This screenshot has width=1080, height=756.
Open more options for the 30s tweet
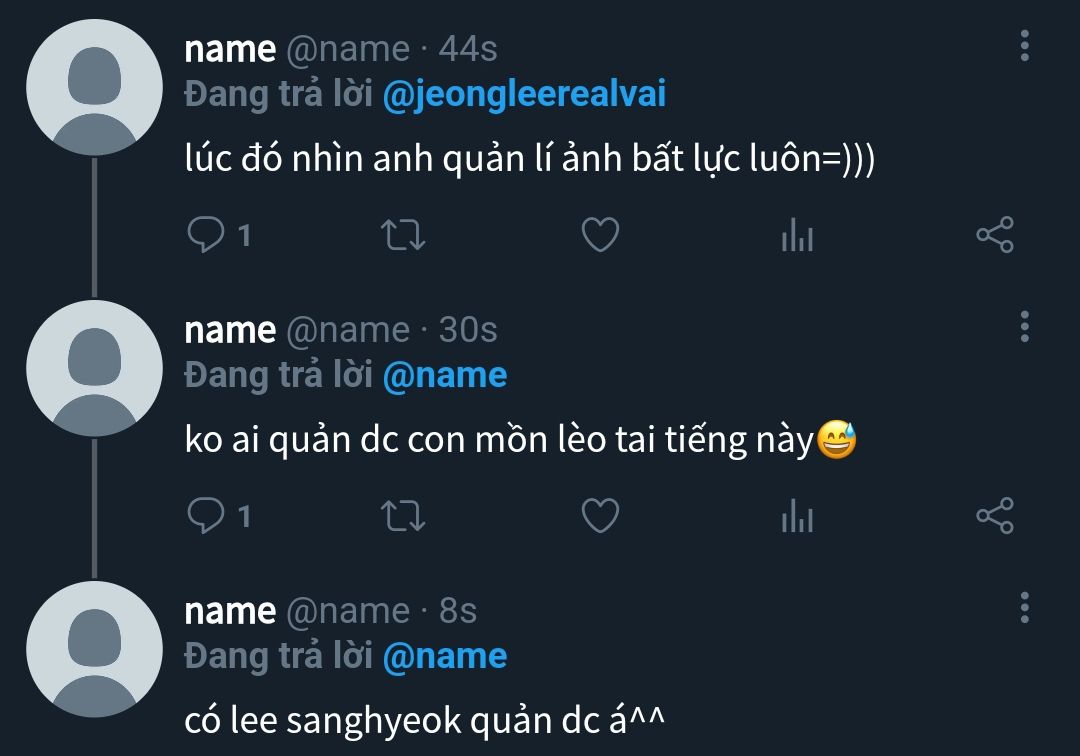pyautogui.click(x=1025, y=326)
